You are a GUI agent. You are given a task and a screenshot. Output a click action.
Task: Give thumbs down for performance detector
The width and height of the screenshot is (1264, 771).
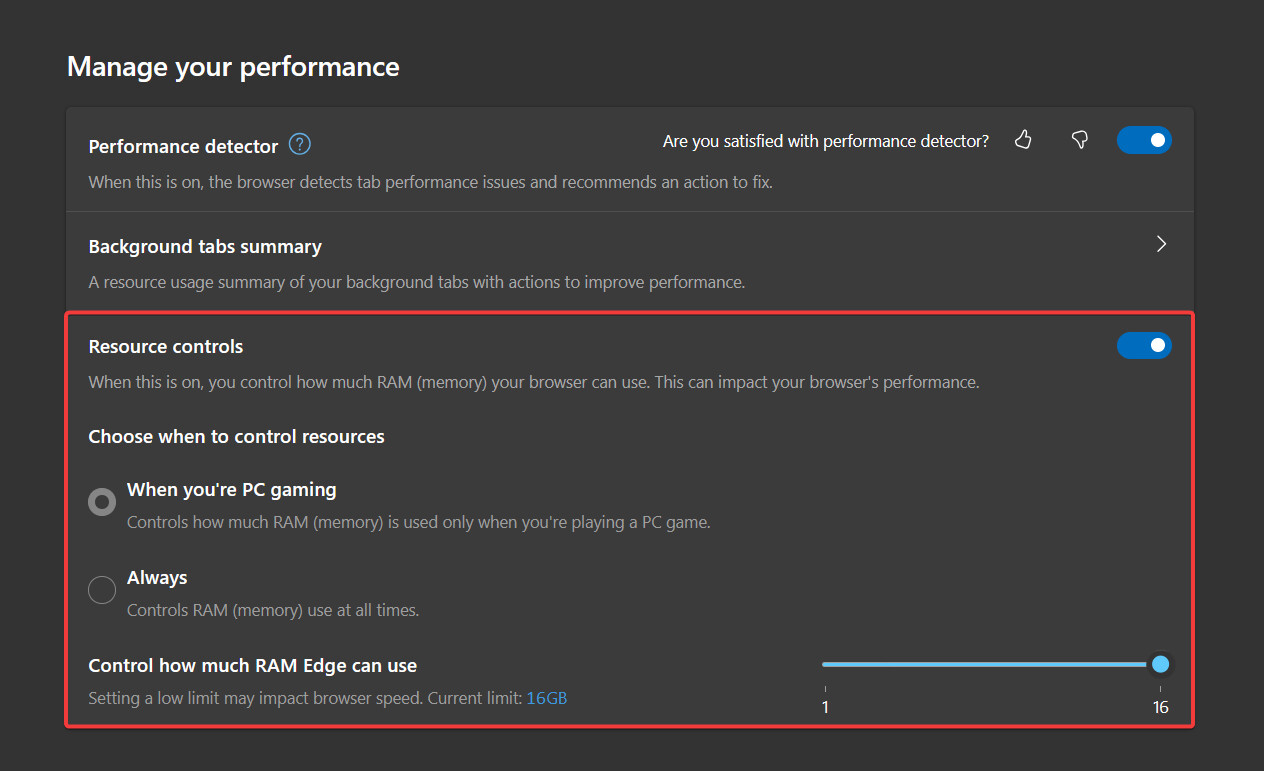[x=1079, y=140]
